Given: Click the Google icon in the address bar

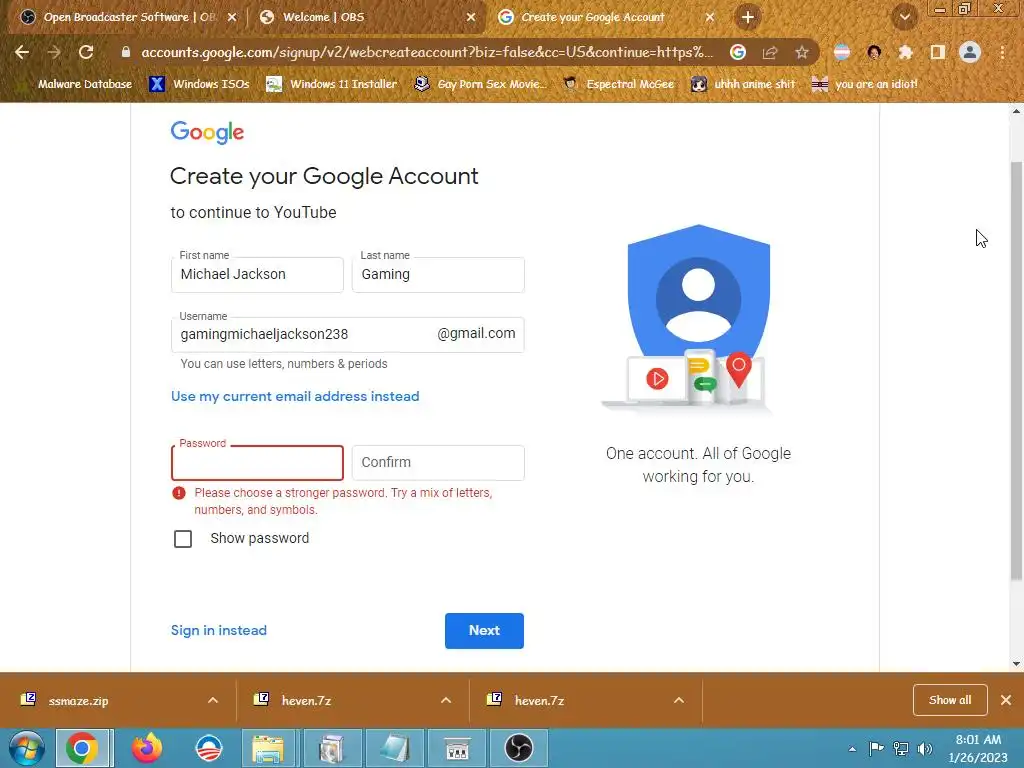Looking at the screenshot, I should click(x=738, y=52).
